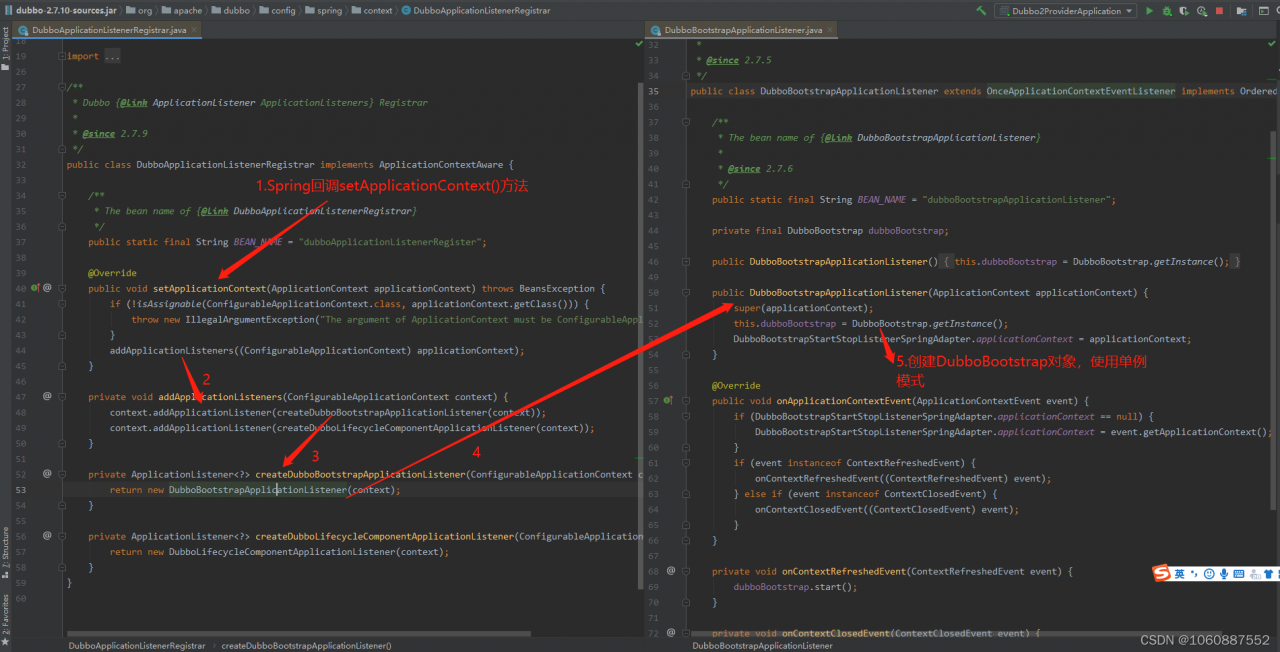1280x652 pixels.
Task: Stop the running application with the red square
Action: coord(1219,11)
